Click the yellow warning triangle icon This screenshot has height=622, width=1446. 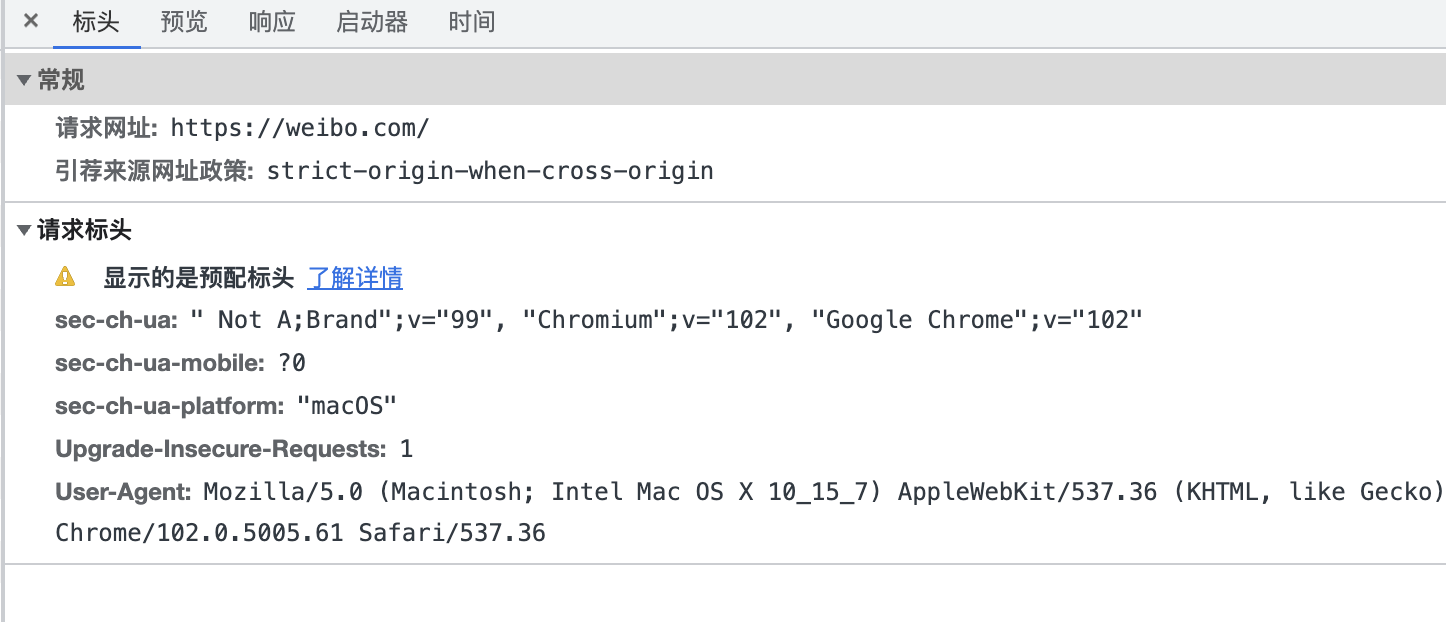pos(65,277)
